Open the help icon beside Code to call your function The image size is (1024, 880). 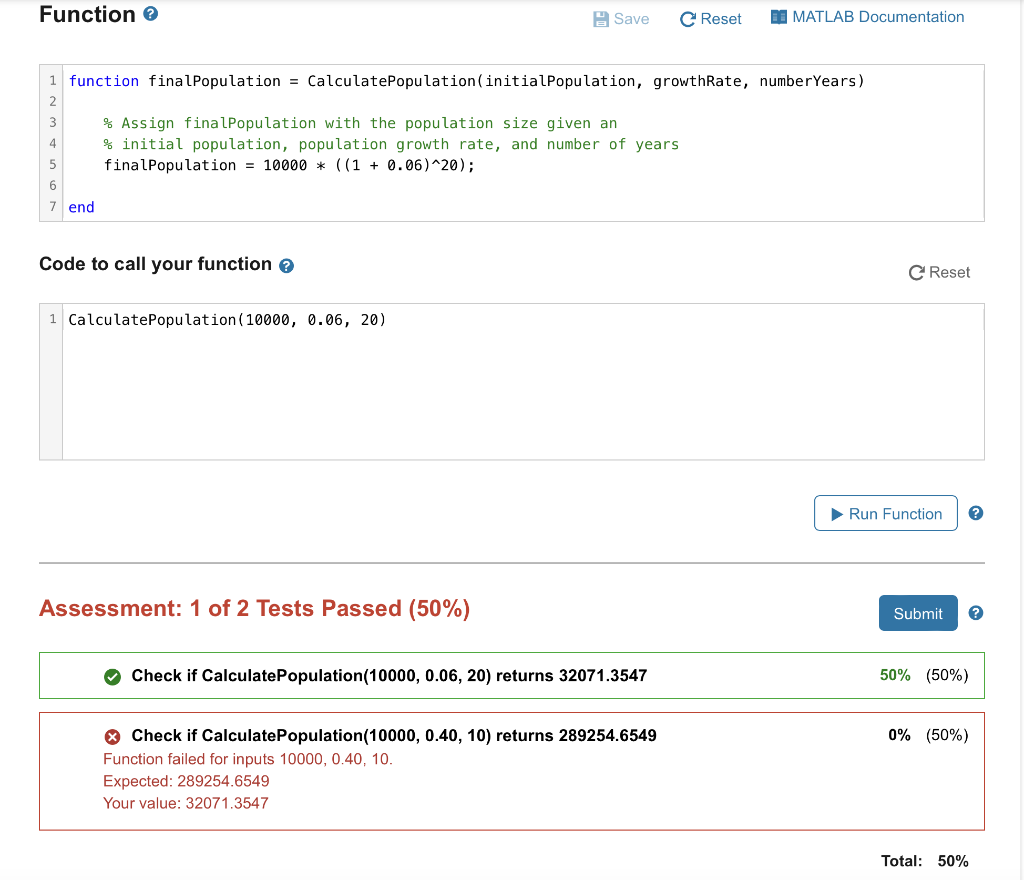(286, 266)
